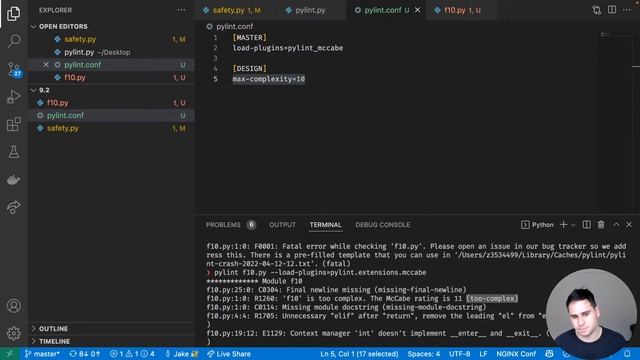The image size is (640, 360).
Task: Click load-plugins=pylint_mccabe line
Action: [288, 48]
